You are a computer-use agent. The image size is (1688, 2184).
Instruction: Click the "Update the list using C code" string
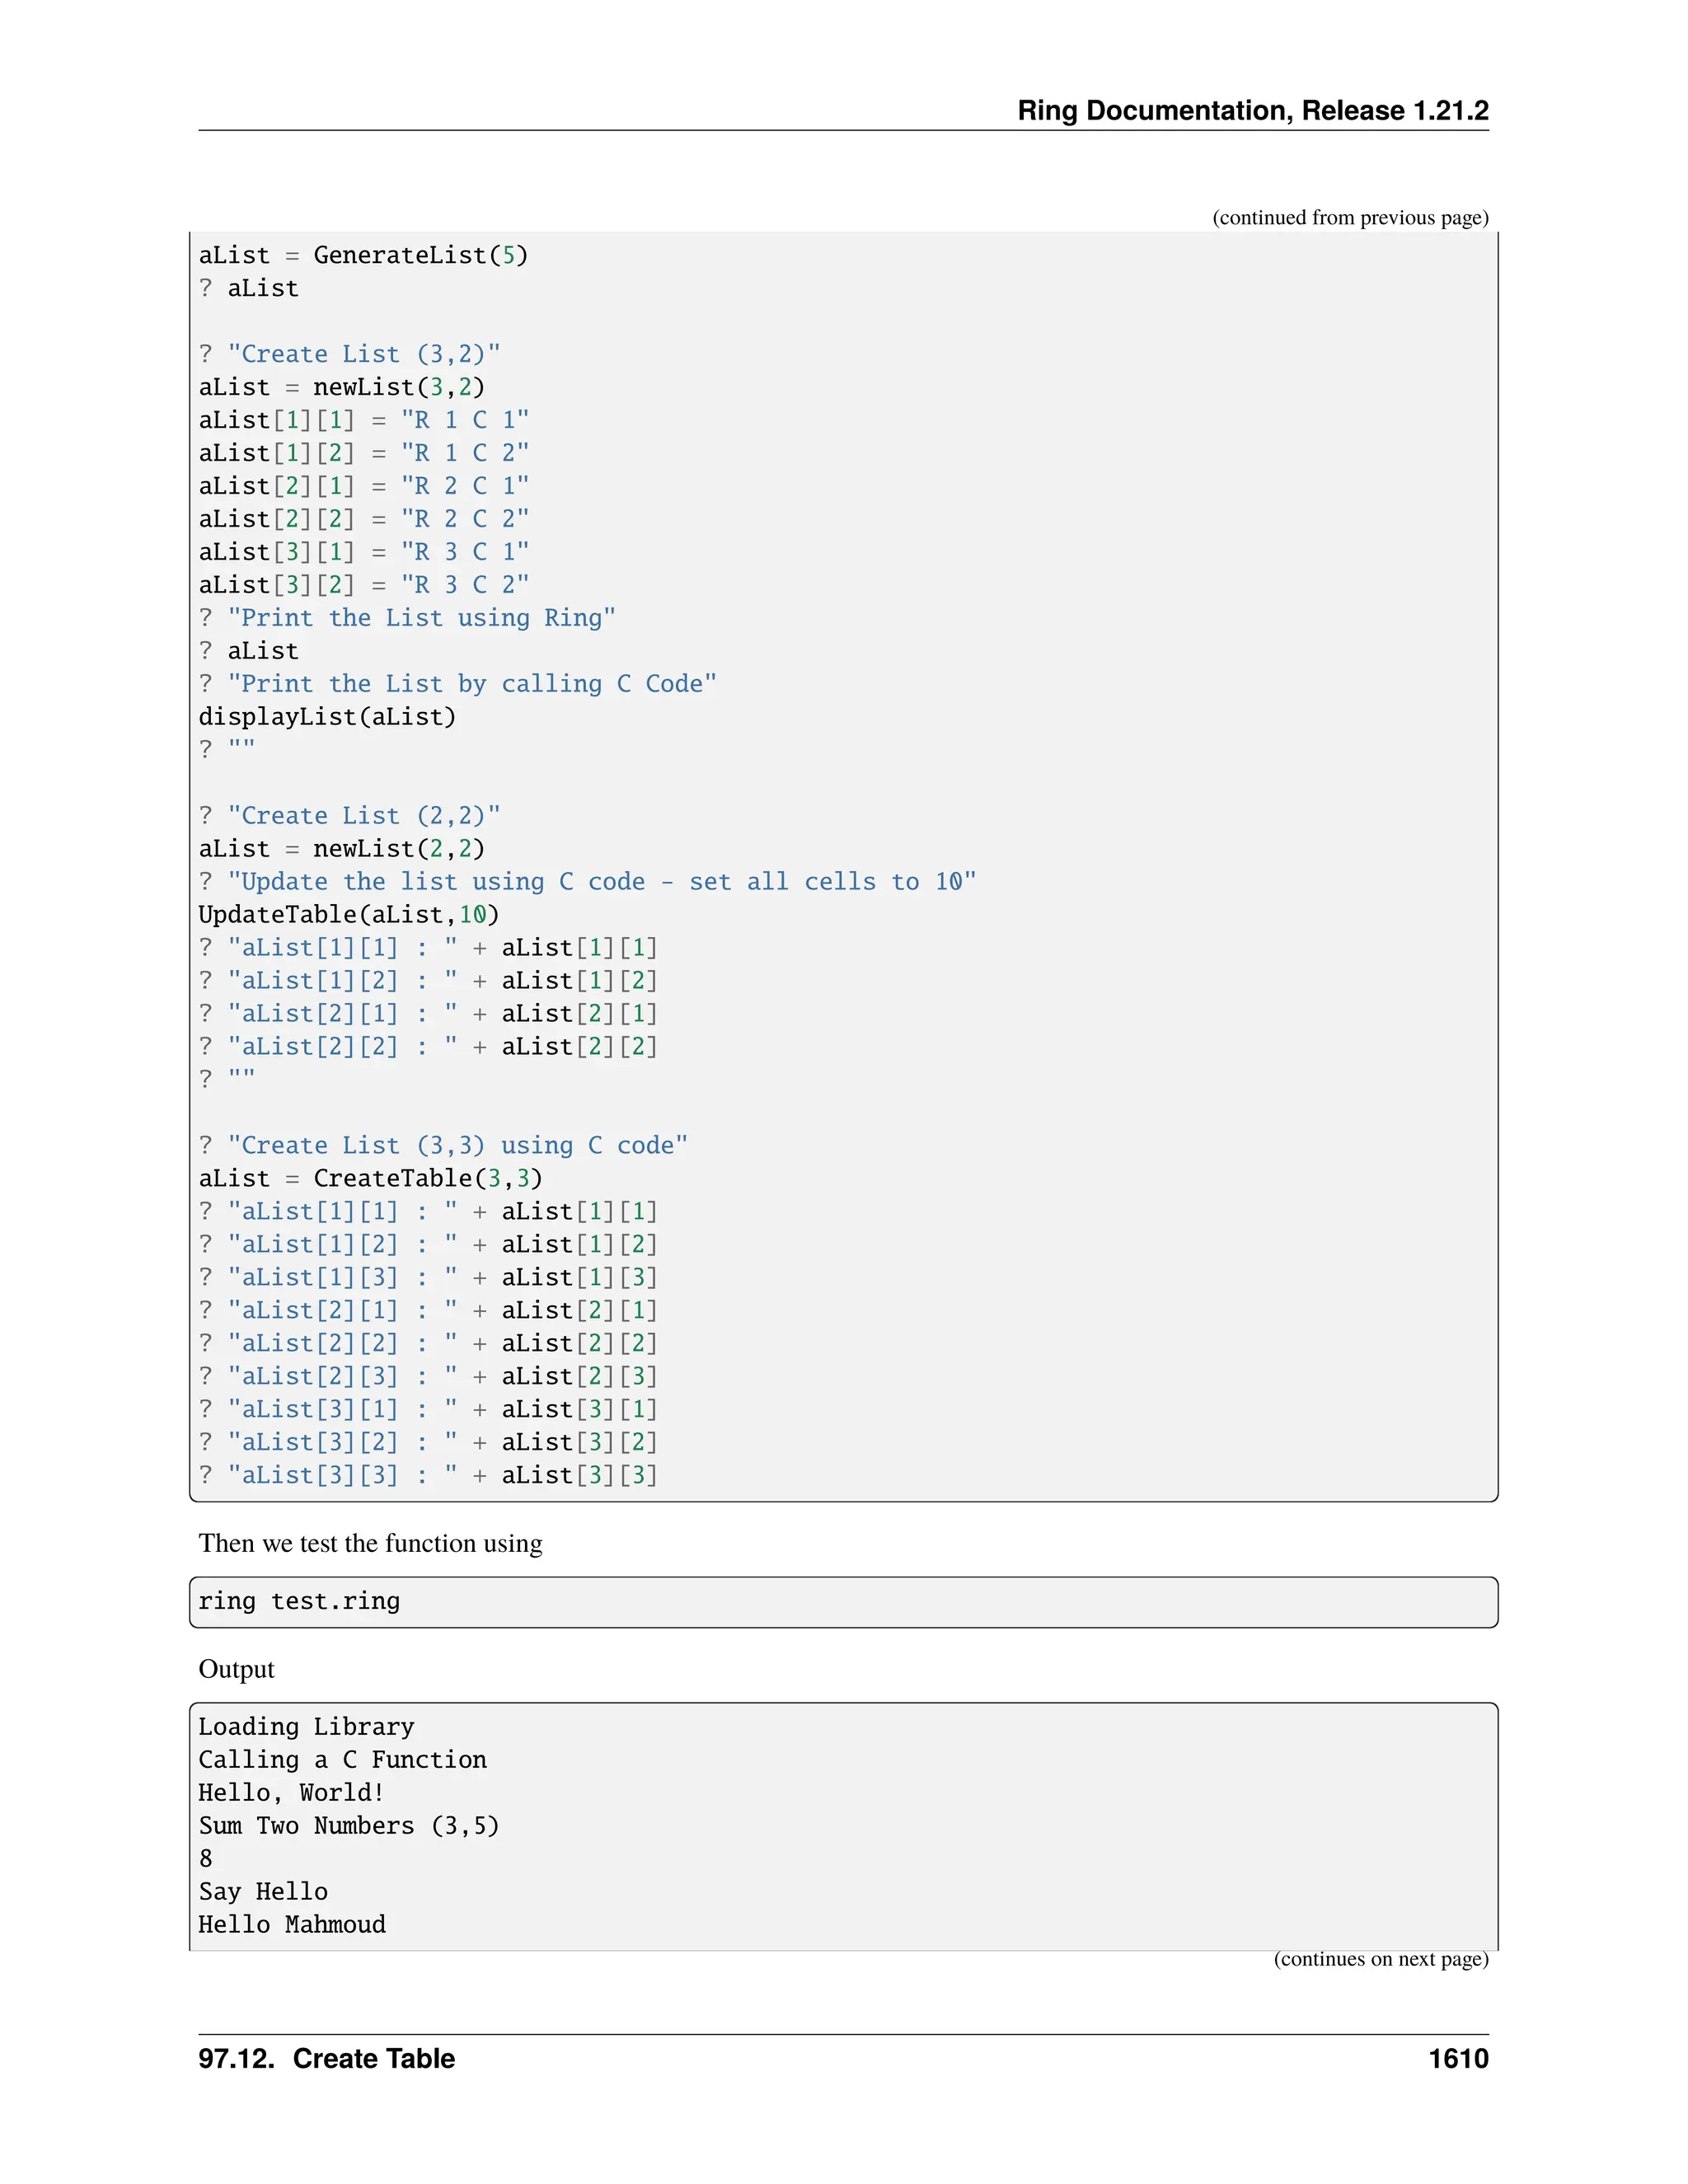coord(601,882)
